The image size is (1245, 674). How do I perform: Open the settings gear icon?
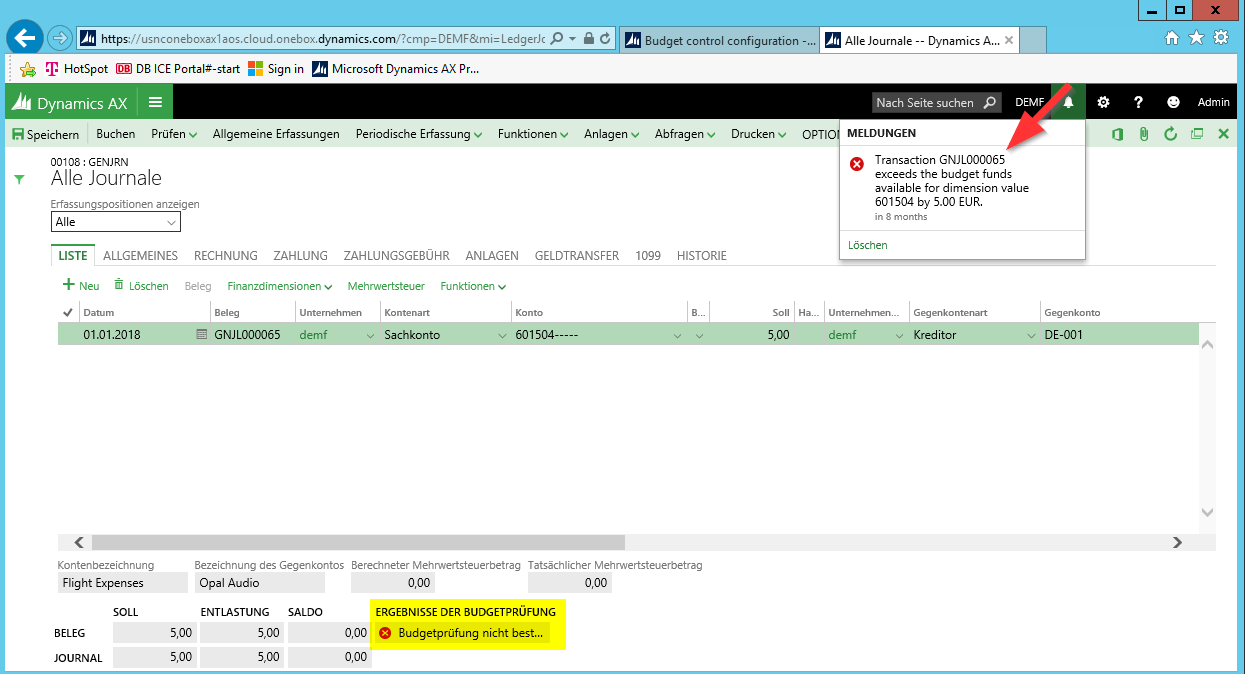click(x=1103, y=102)
